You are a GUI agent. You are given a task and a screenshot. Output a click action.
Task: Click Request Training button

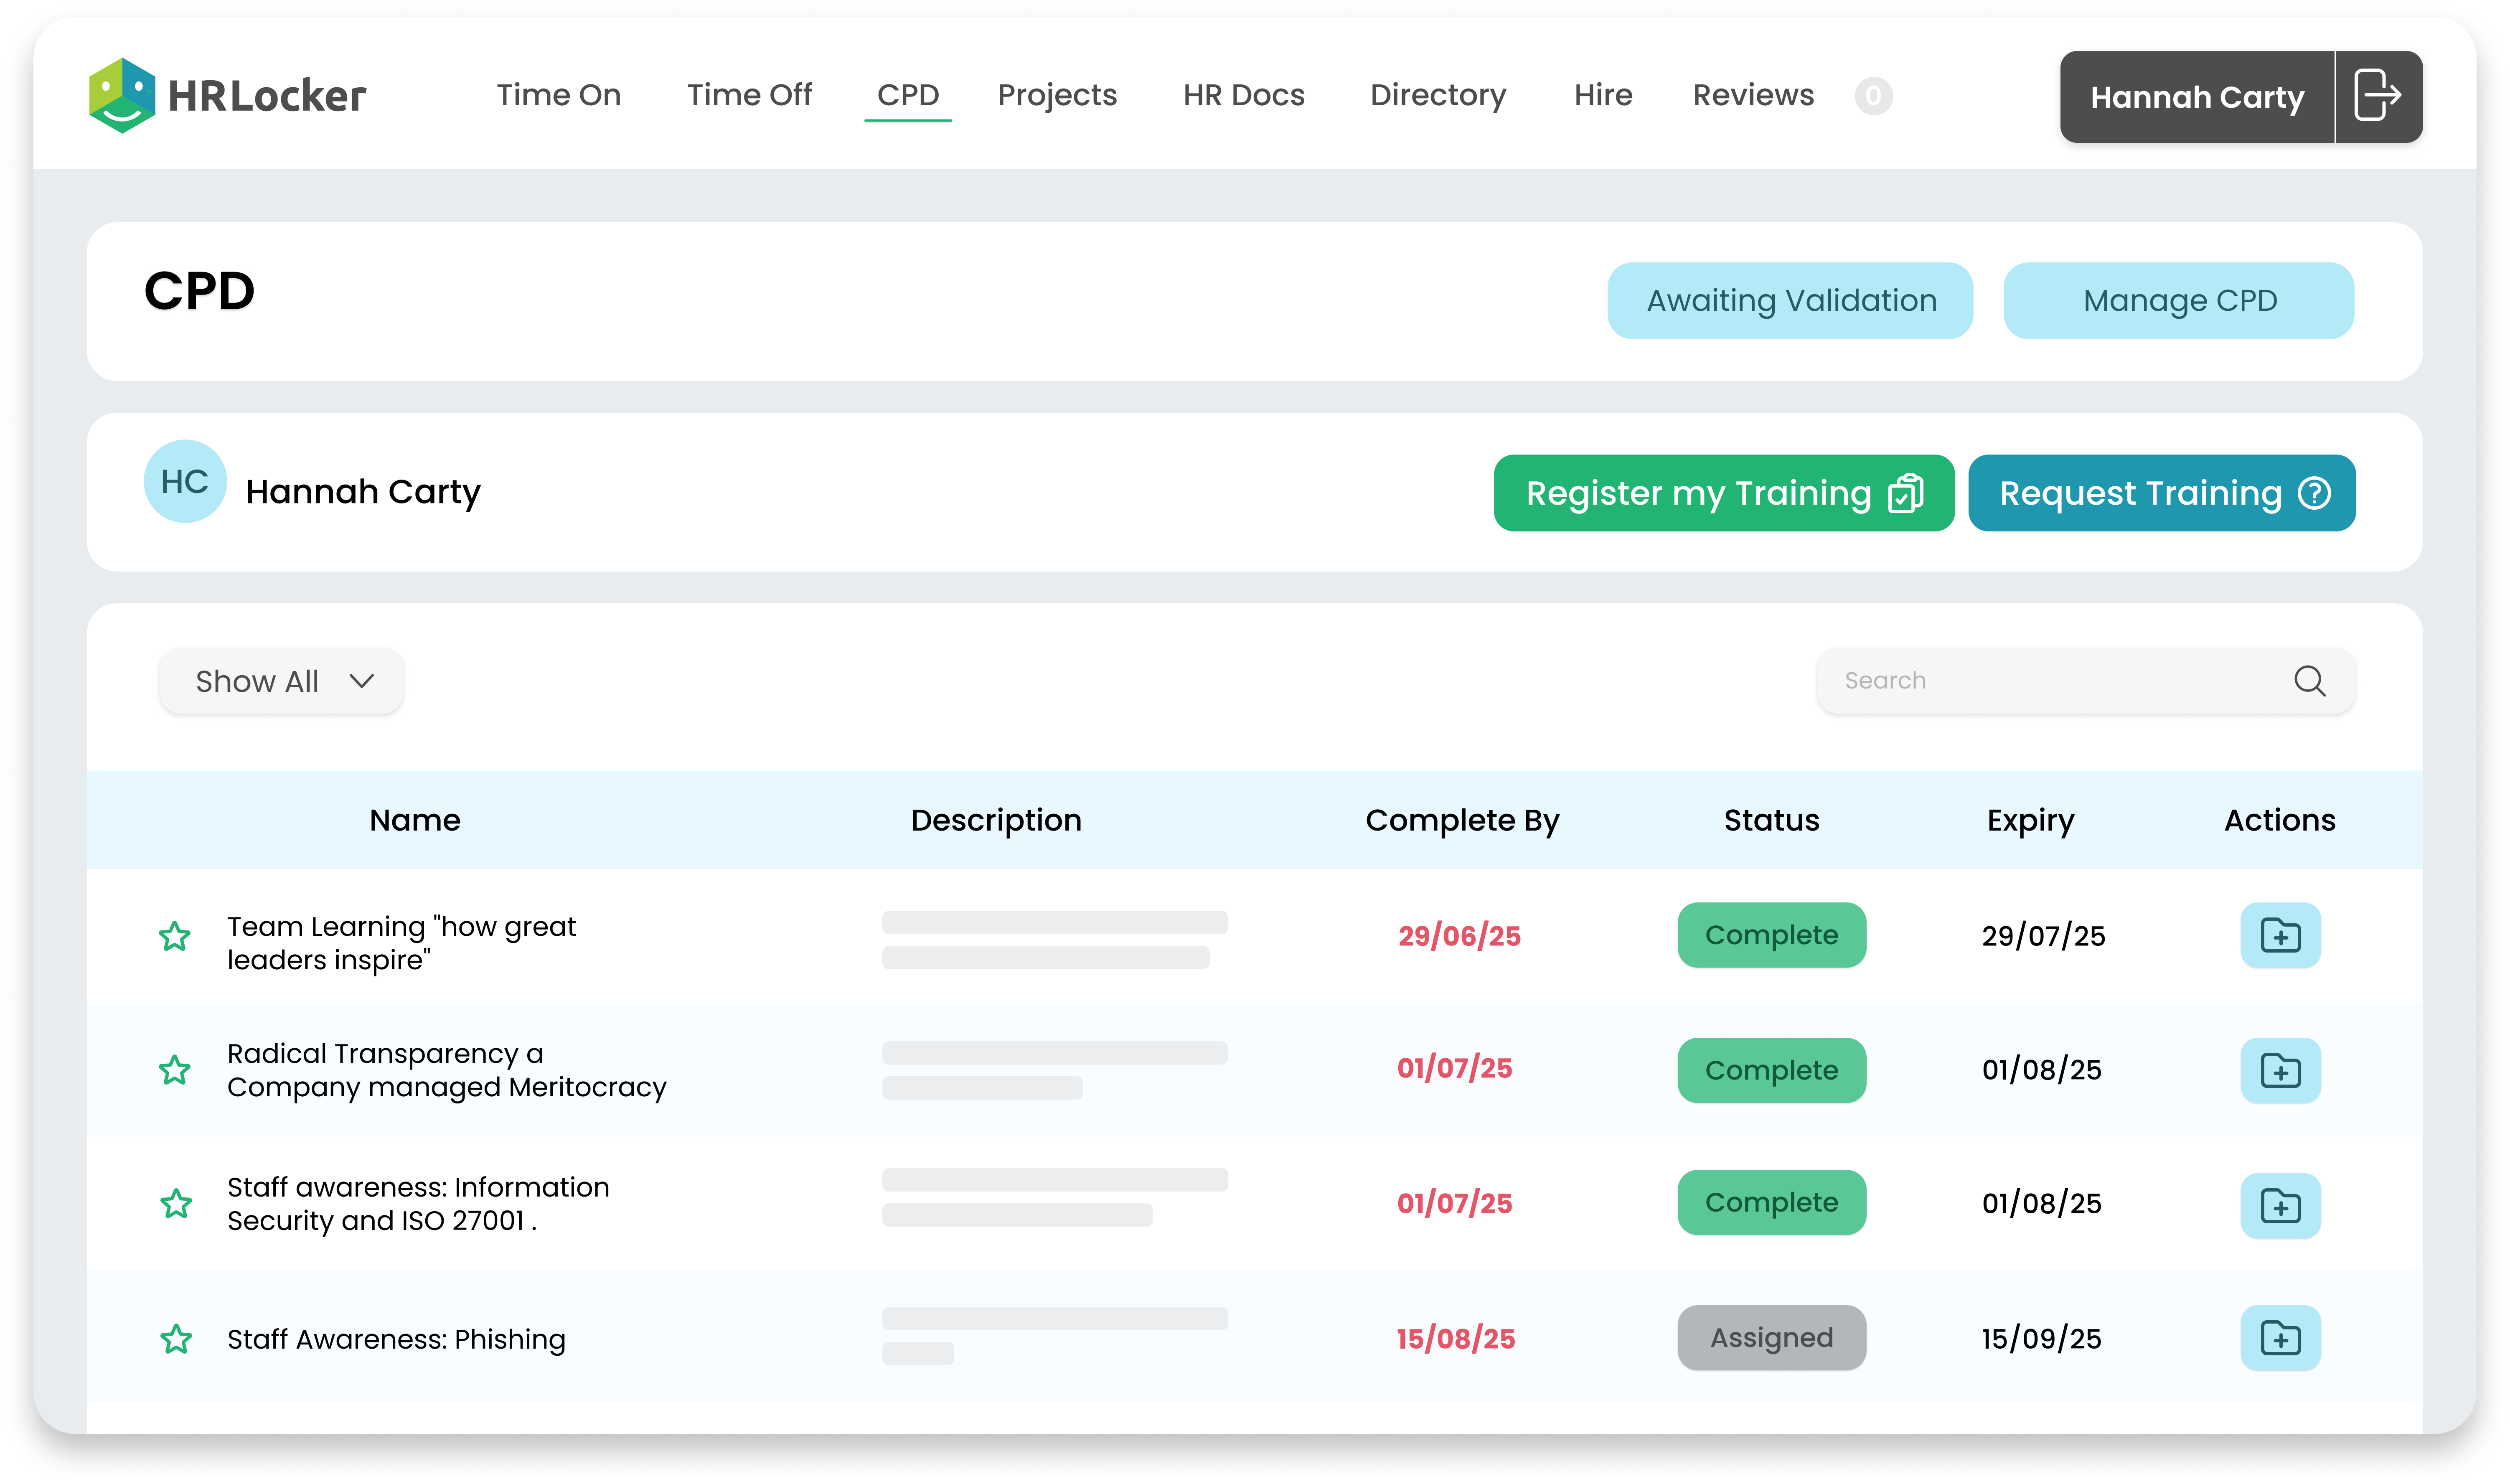coord(2161,493)
